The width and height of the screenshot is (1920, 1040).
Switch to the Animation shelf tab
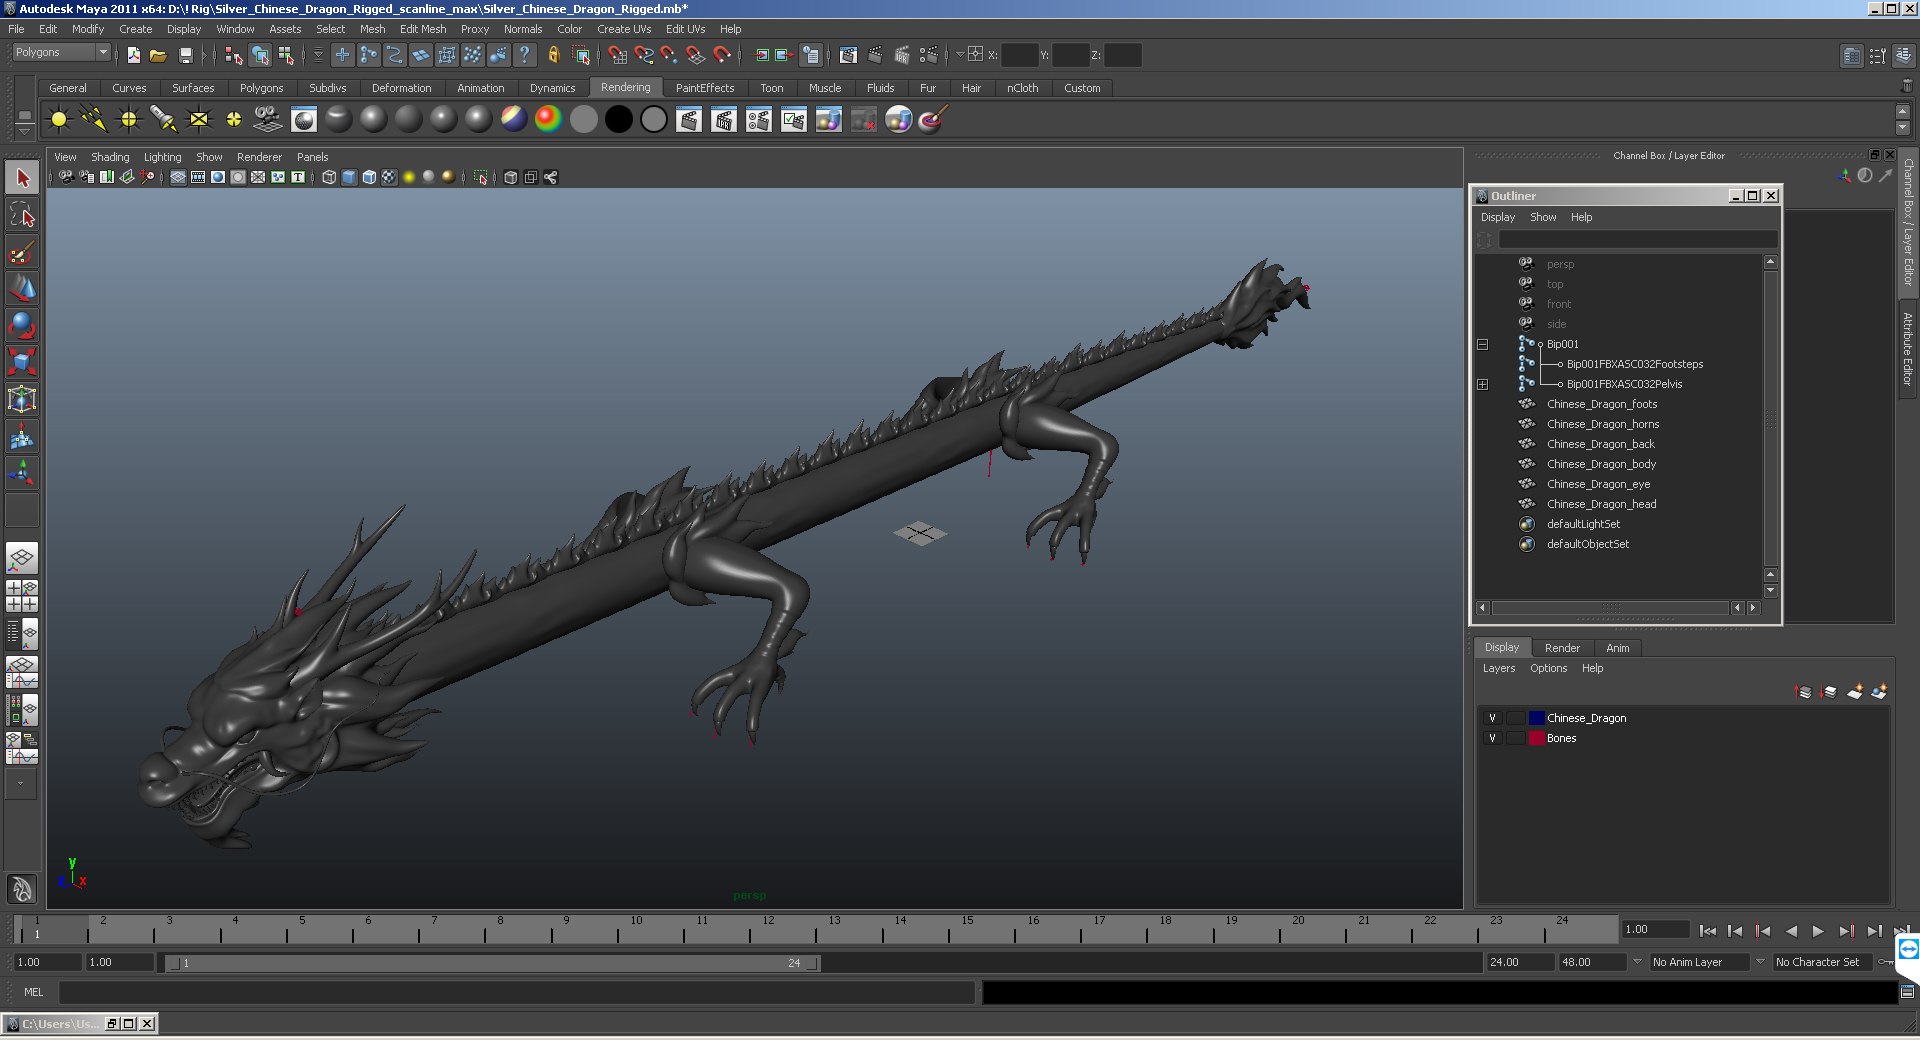click(x=480, y=88)
